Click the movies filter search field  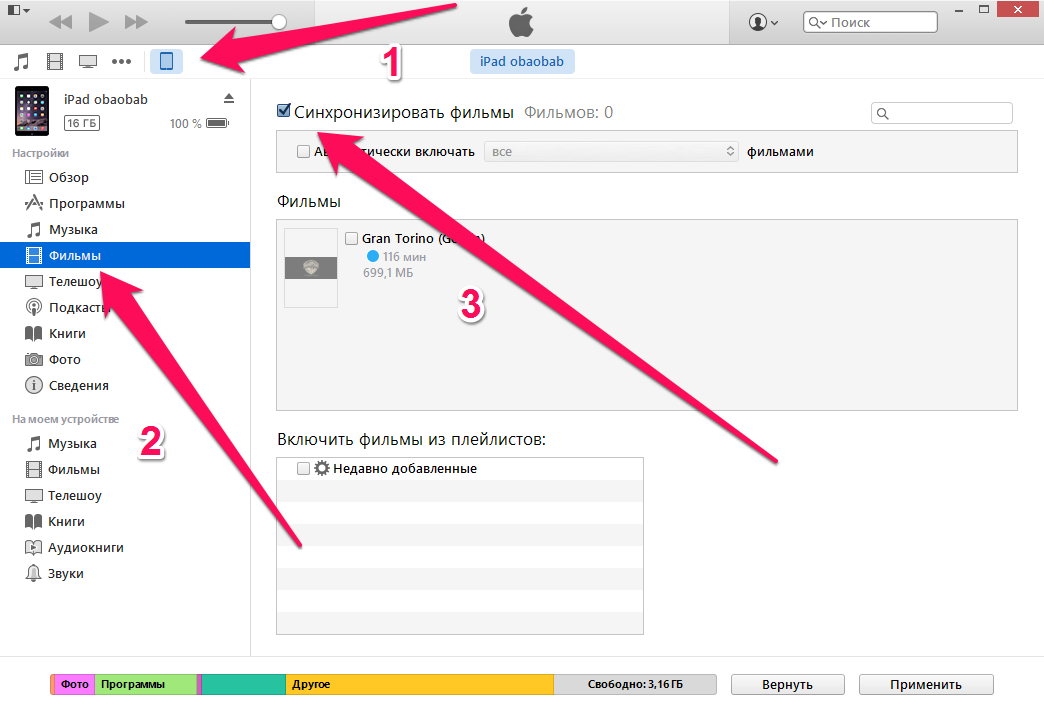click(941, 113)
